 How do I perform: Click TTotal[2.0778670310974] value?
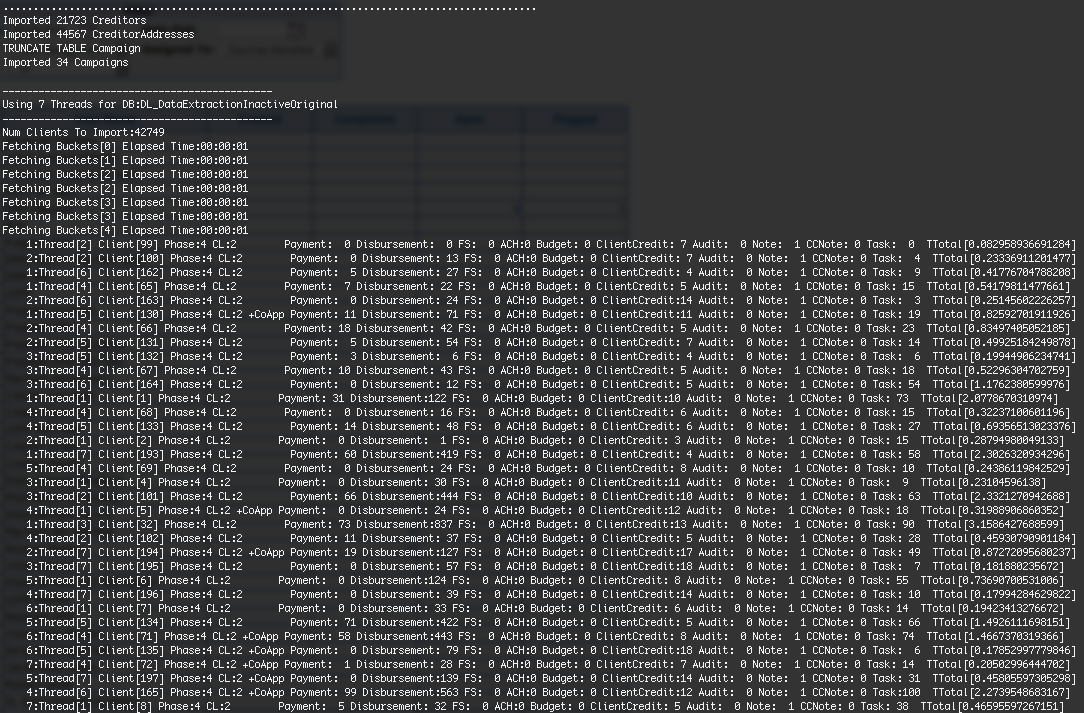click(x=990, y=398)
